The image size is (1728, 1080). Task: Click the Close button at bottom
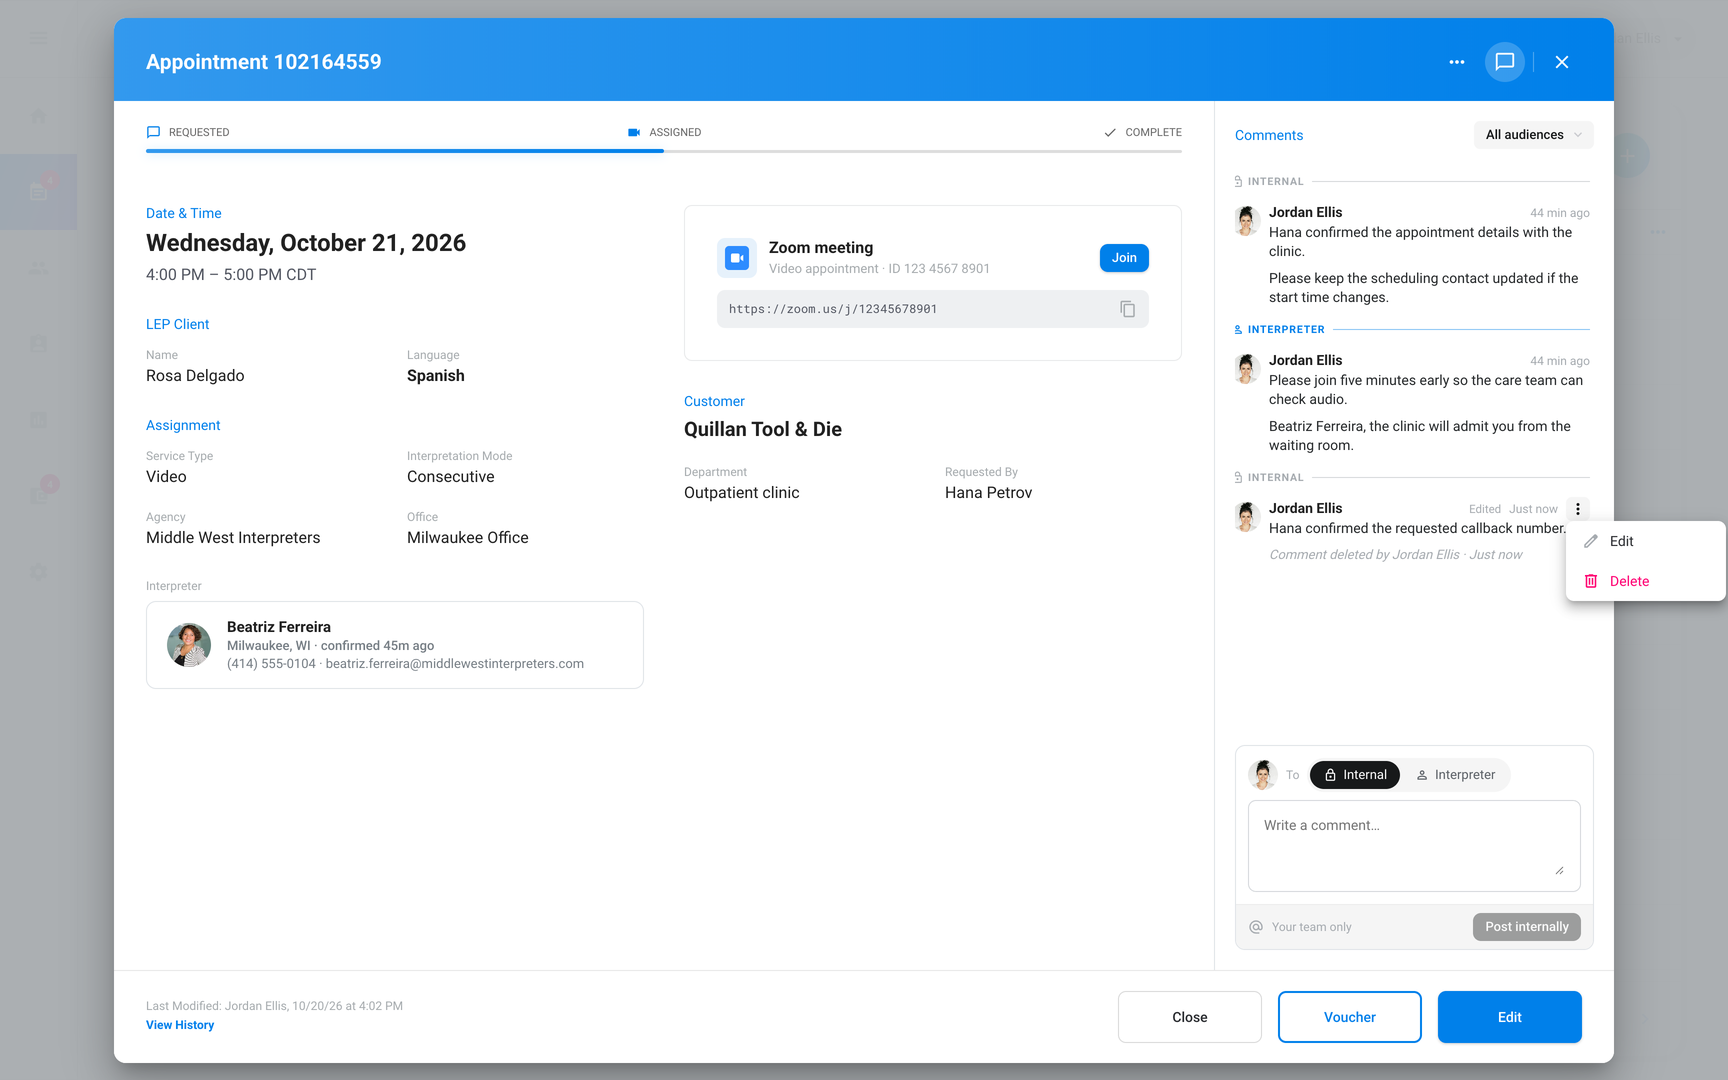(x=1190, y=1017)
